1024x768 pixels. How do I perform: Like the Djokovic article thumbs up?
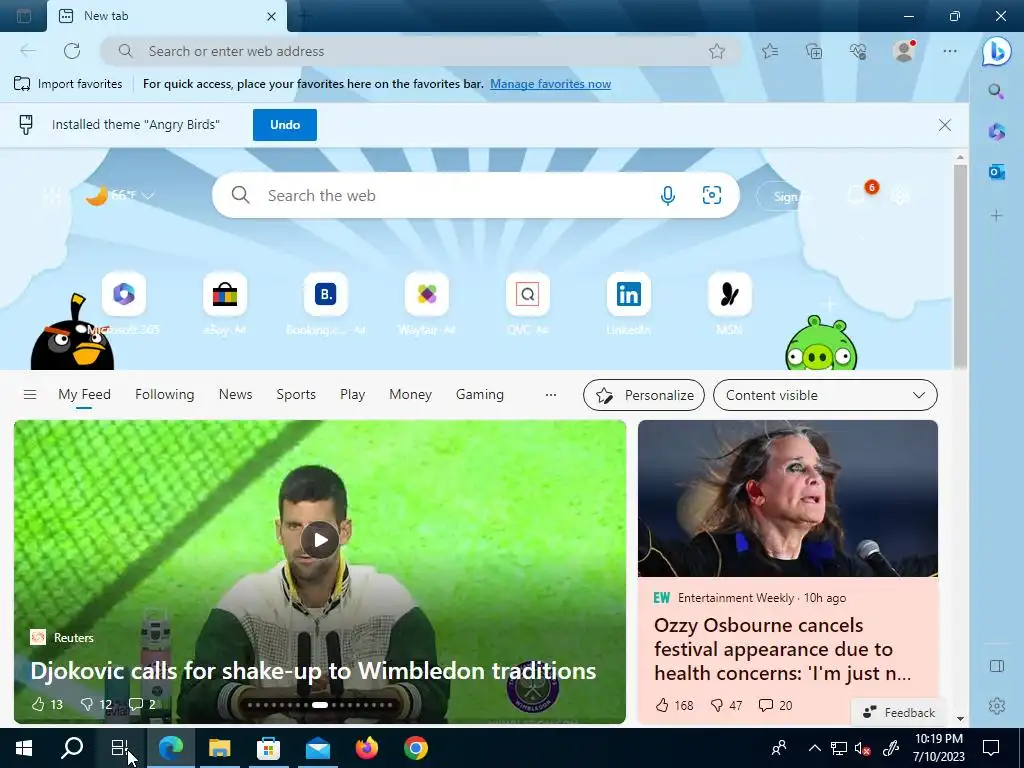[x=47, y=704]
